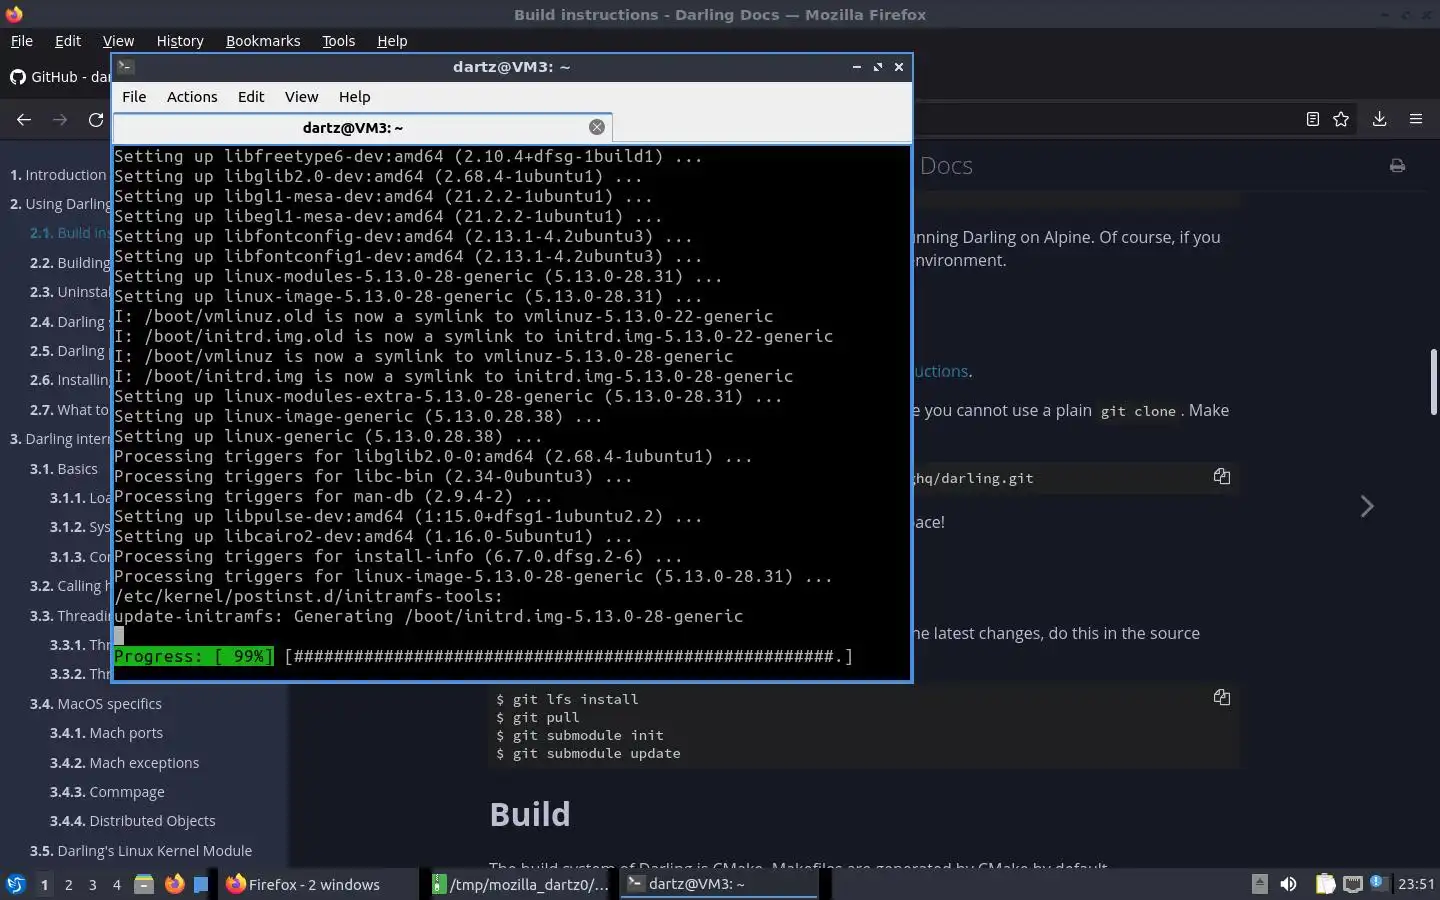Click the Firefox back arrow button
This screenshot has width=1440, height=900.
(x=24, y=119)
